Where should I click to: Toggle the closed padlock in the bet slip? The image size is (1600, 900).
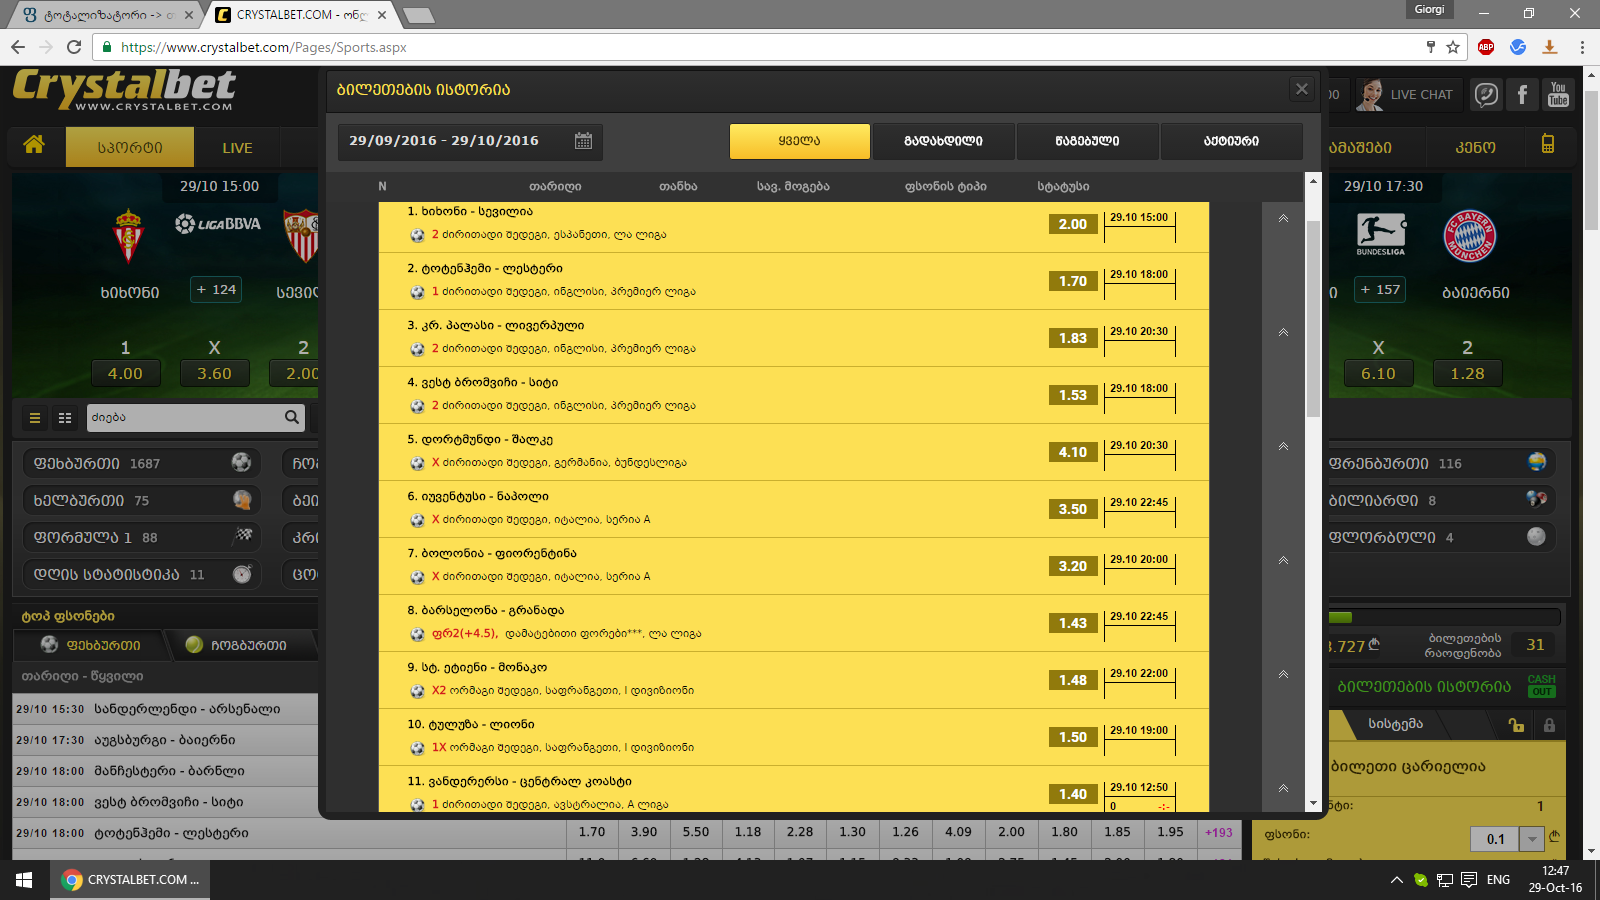pyautogui.click(x=1549, y=725)
